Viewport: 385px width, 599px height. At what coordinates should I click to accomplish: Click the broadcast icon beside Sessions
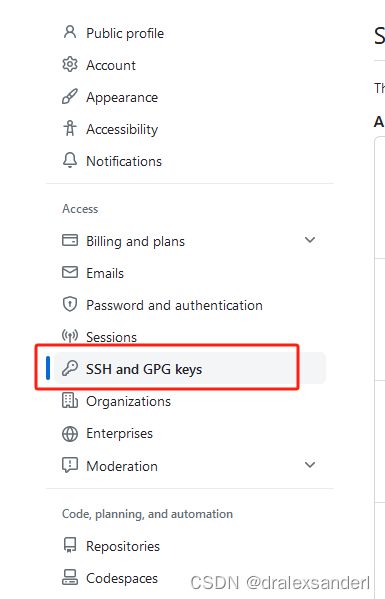click(70, 336)
